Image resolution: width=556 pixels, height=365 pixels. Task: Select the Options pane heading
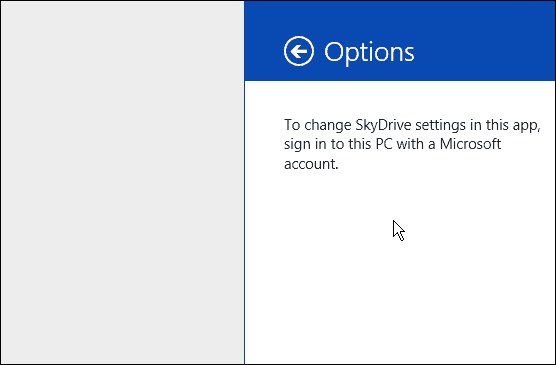[369, 52]
